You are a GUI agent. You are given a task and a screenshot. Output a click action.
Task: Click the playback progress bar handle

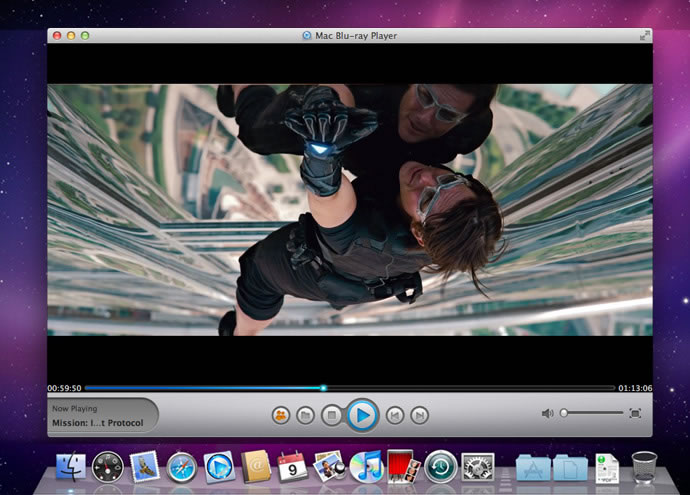[323, 388]
